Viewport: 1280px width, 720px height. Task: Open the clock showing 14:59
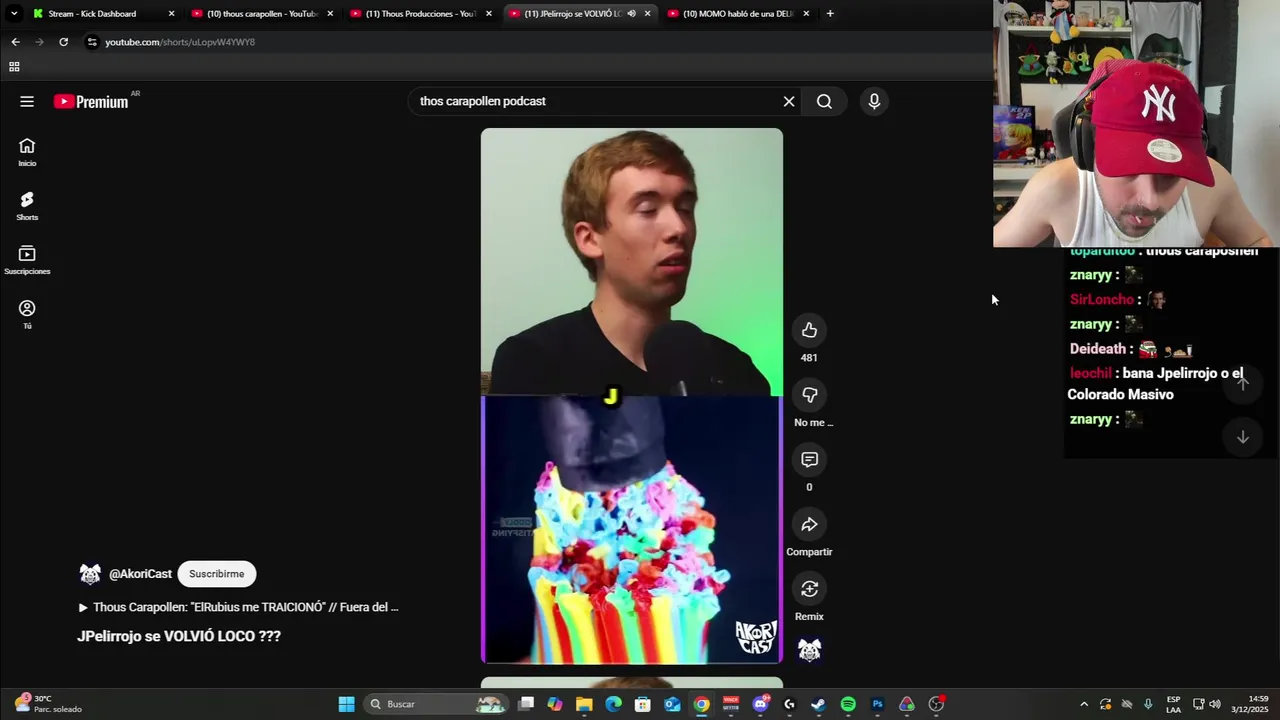[x=1250, y=704]
